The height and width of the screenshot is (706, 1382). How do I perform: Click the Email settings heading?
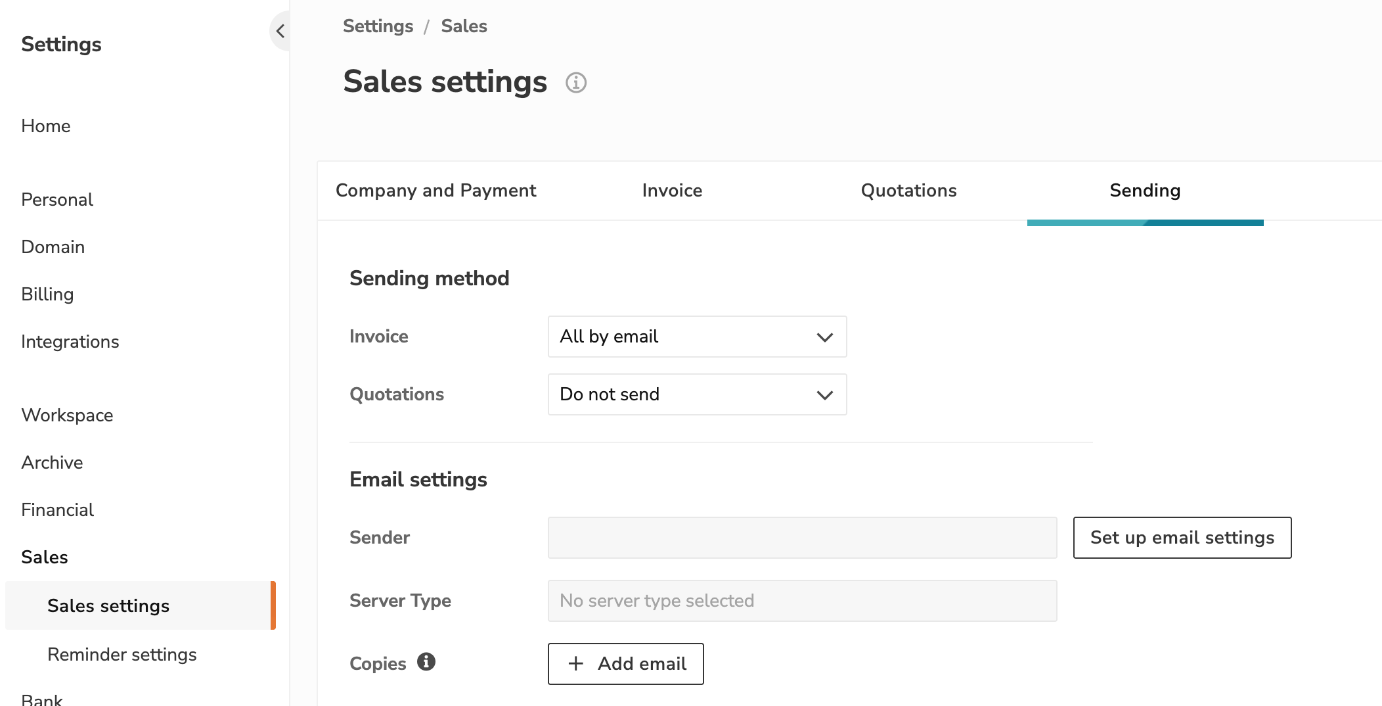tap(418, 480)
